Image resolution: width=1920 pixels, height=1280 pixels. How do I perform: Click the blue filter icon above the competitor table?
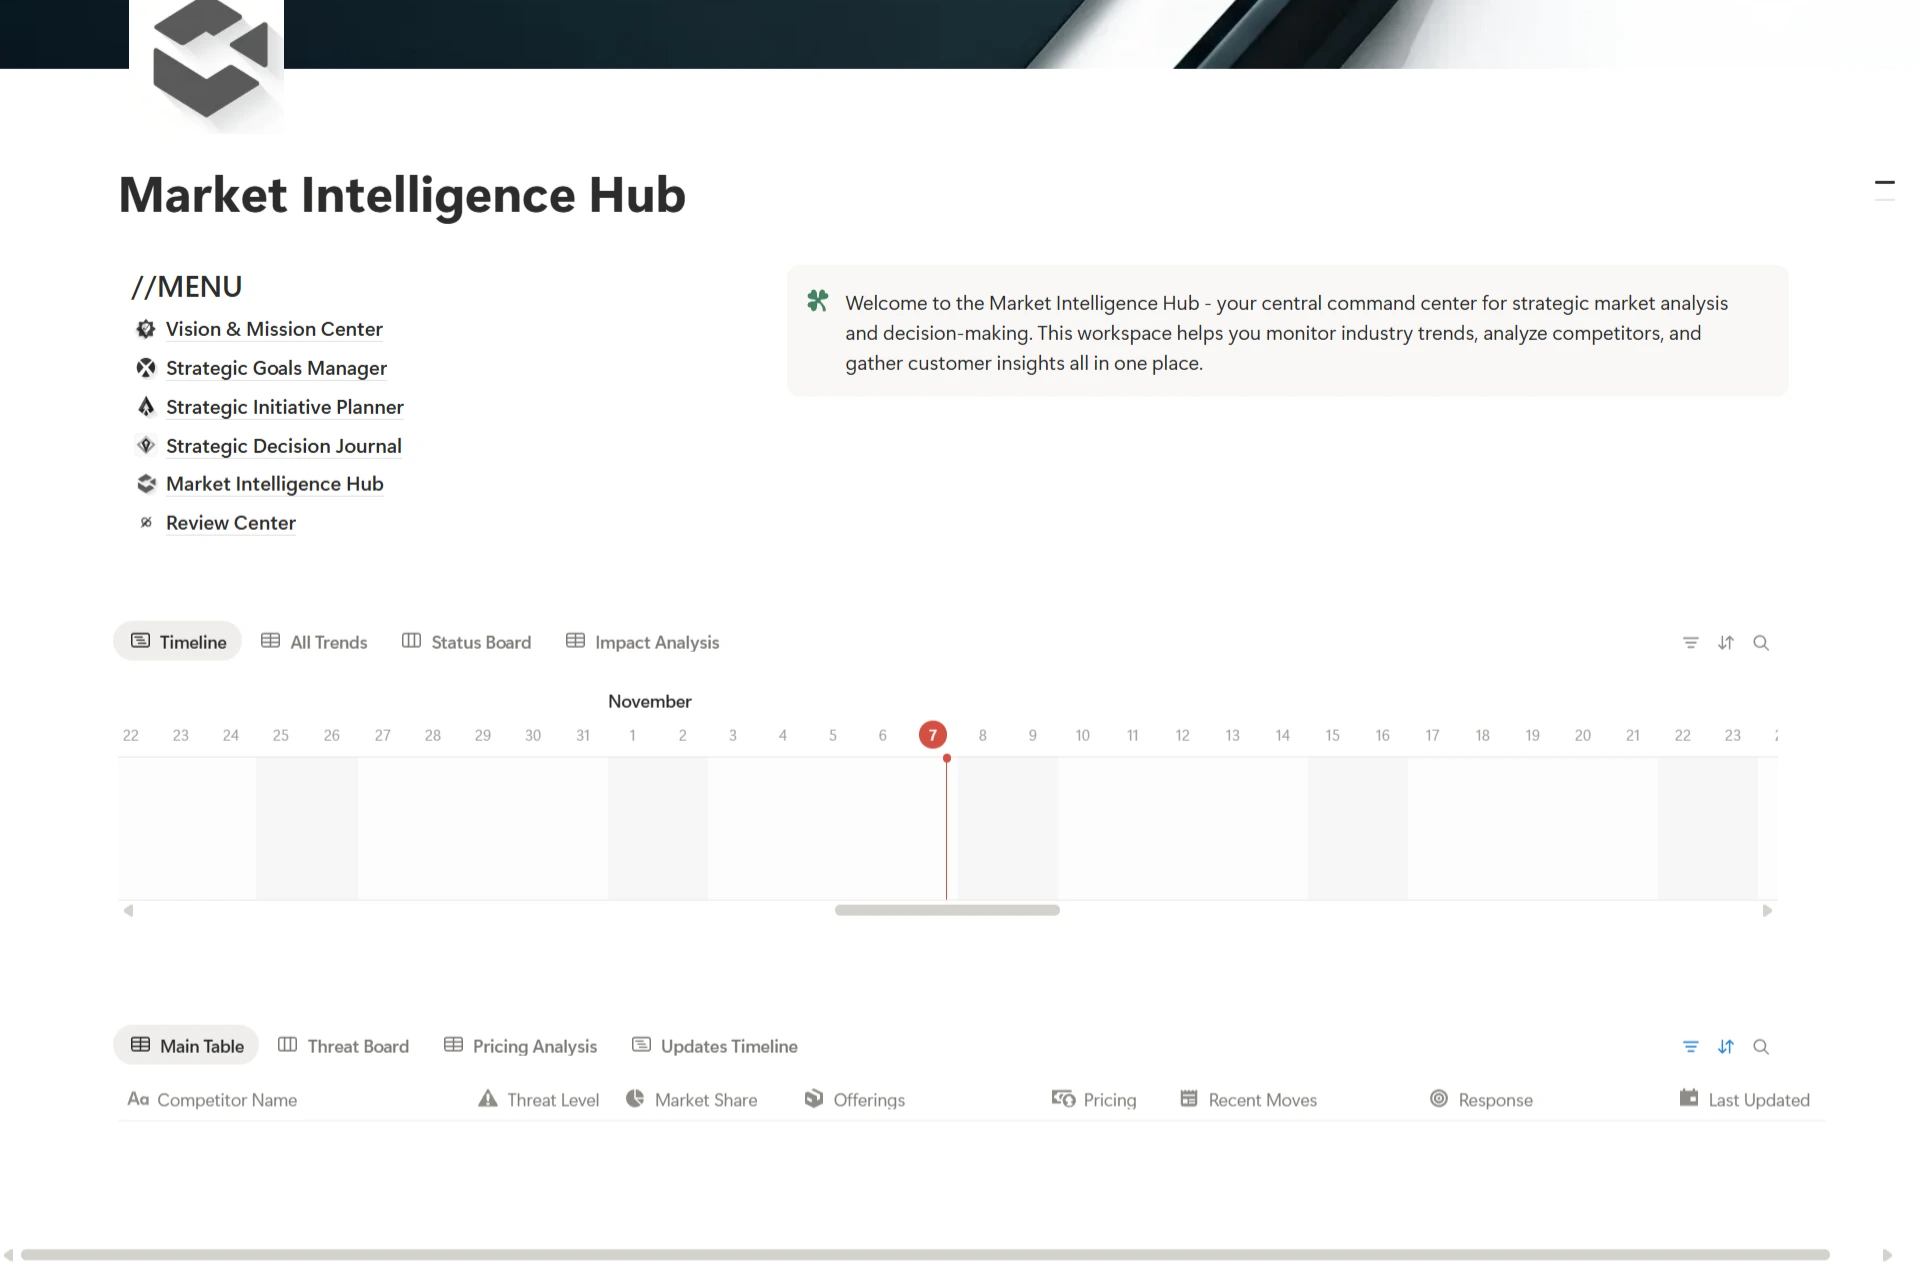pyautogui.click(x=1690, y=1047)
